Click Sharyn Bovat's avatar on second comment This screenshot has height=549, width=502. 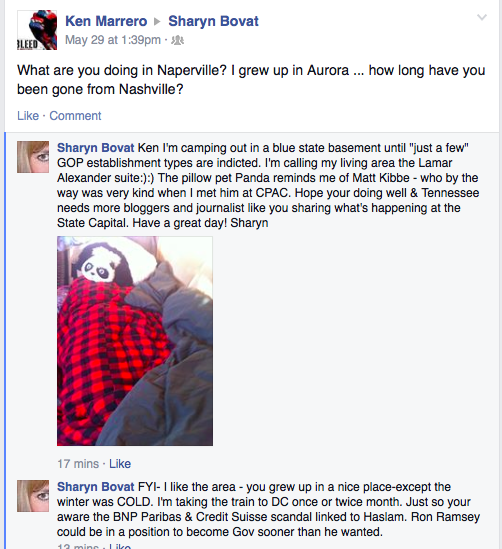[x=33, y=496]
